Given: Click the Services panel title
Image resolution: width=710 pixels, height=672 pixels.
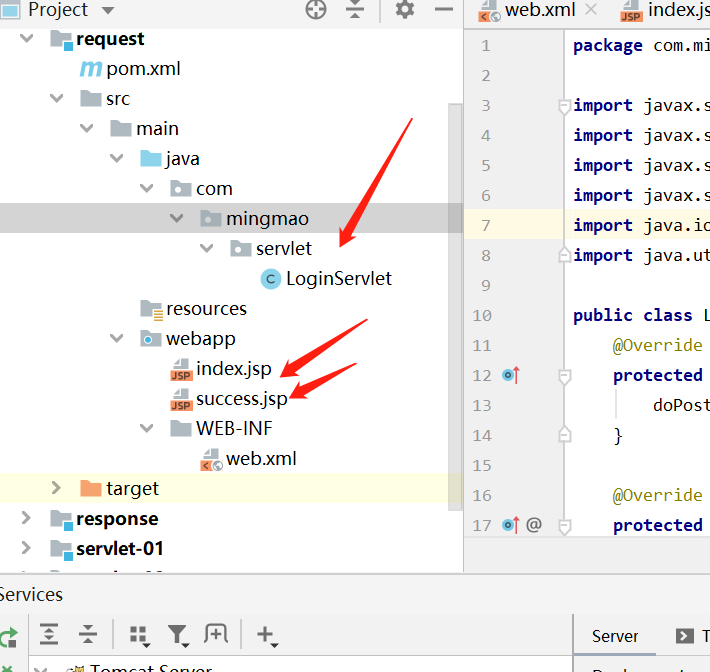Looking at the screenshot, I should (x=31, y=595).
